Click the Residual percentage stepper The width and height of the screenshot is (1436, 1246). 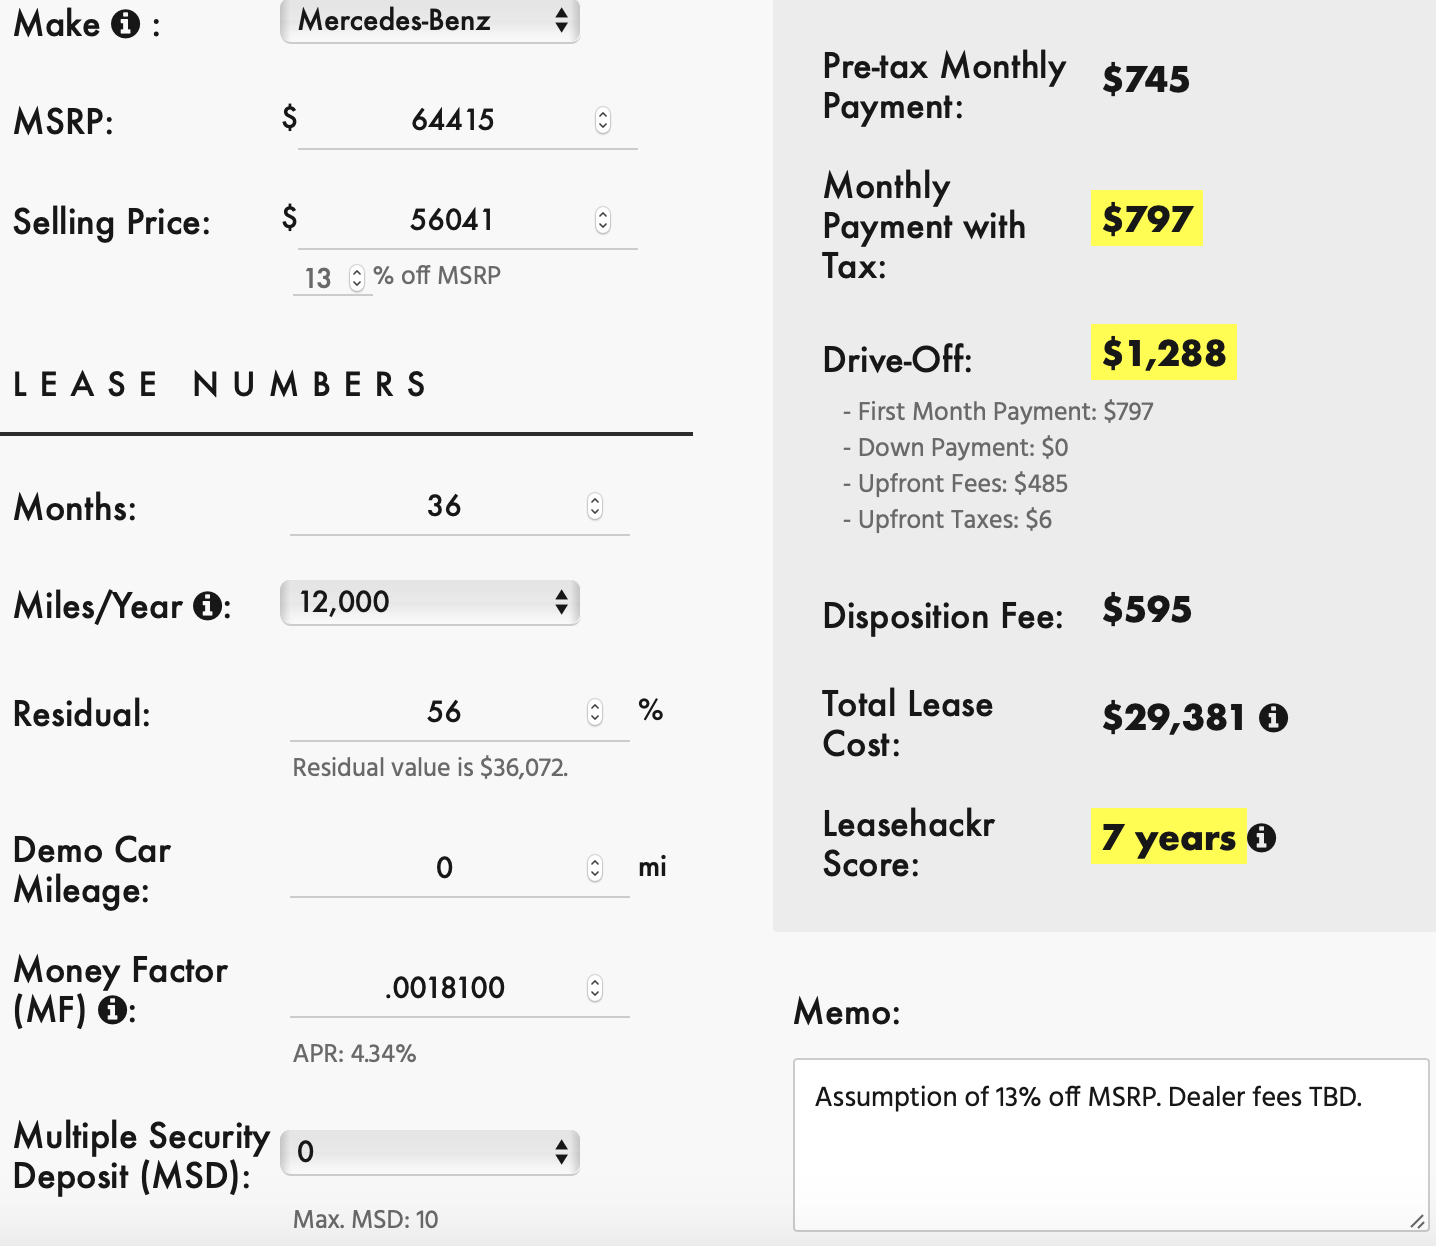pyautogui.click(x=595, y=712)
